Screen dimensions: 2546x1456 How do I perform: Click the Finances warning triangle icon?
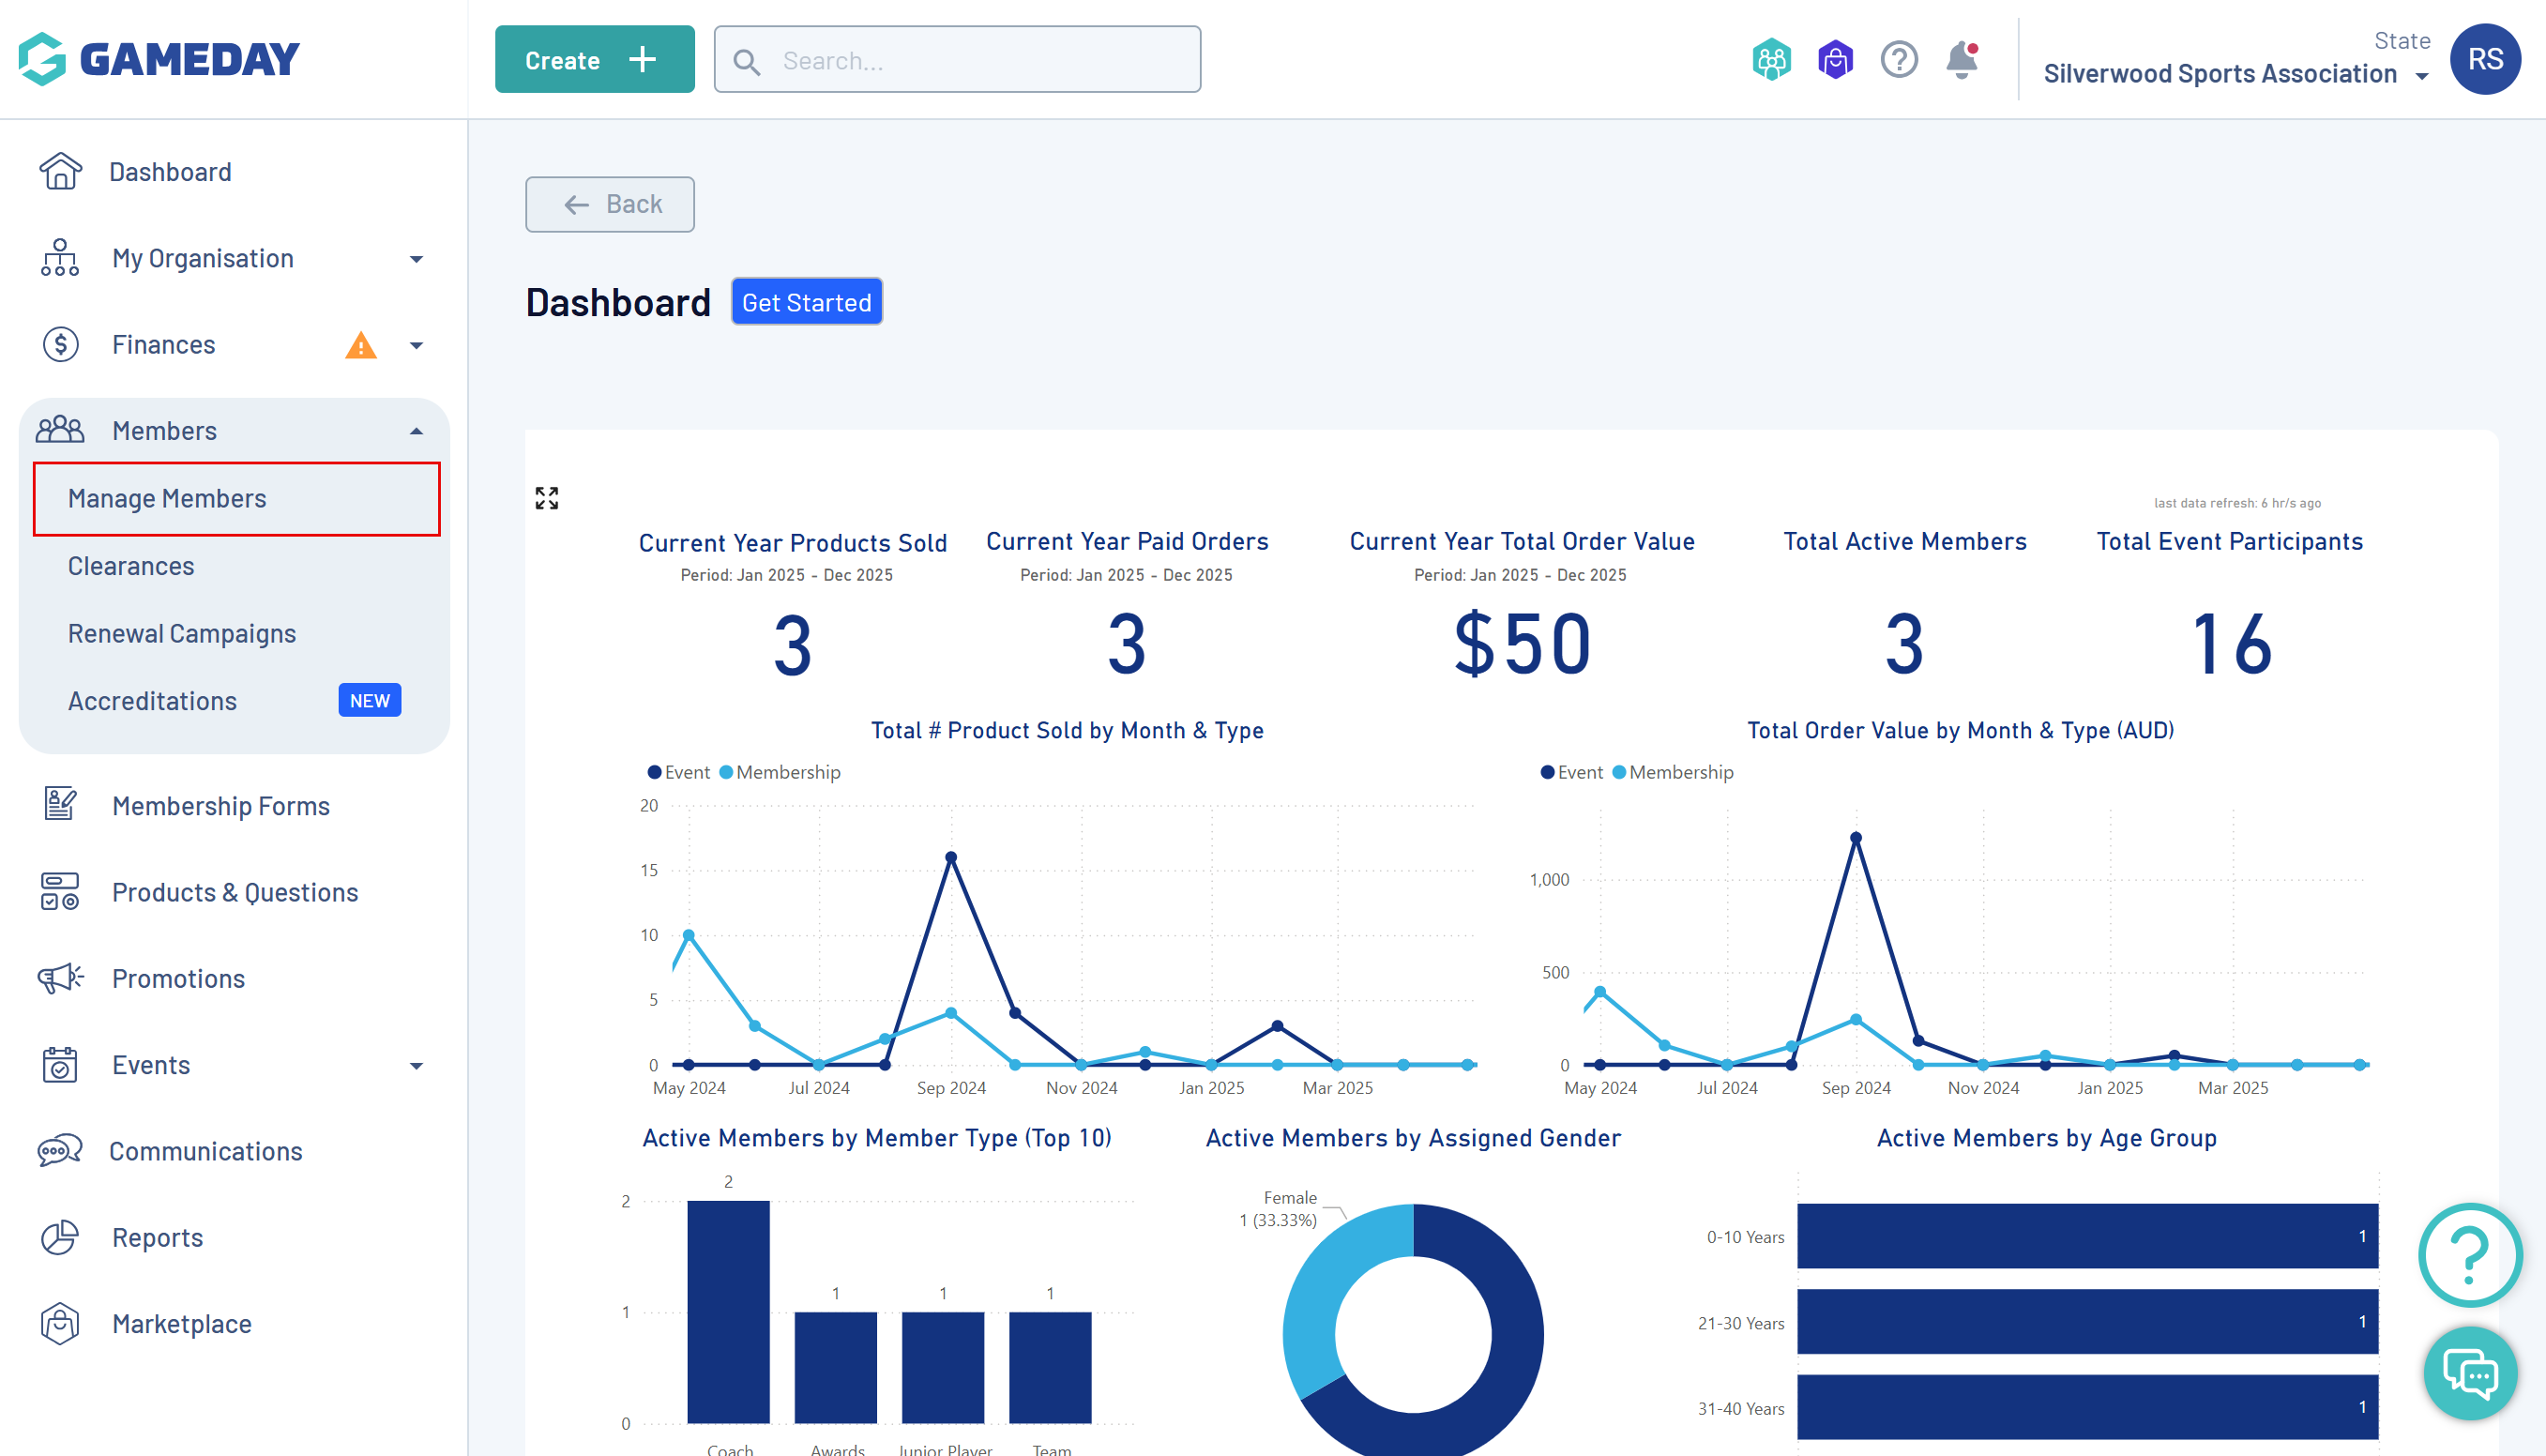tap(360, 346)
